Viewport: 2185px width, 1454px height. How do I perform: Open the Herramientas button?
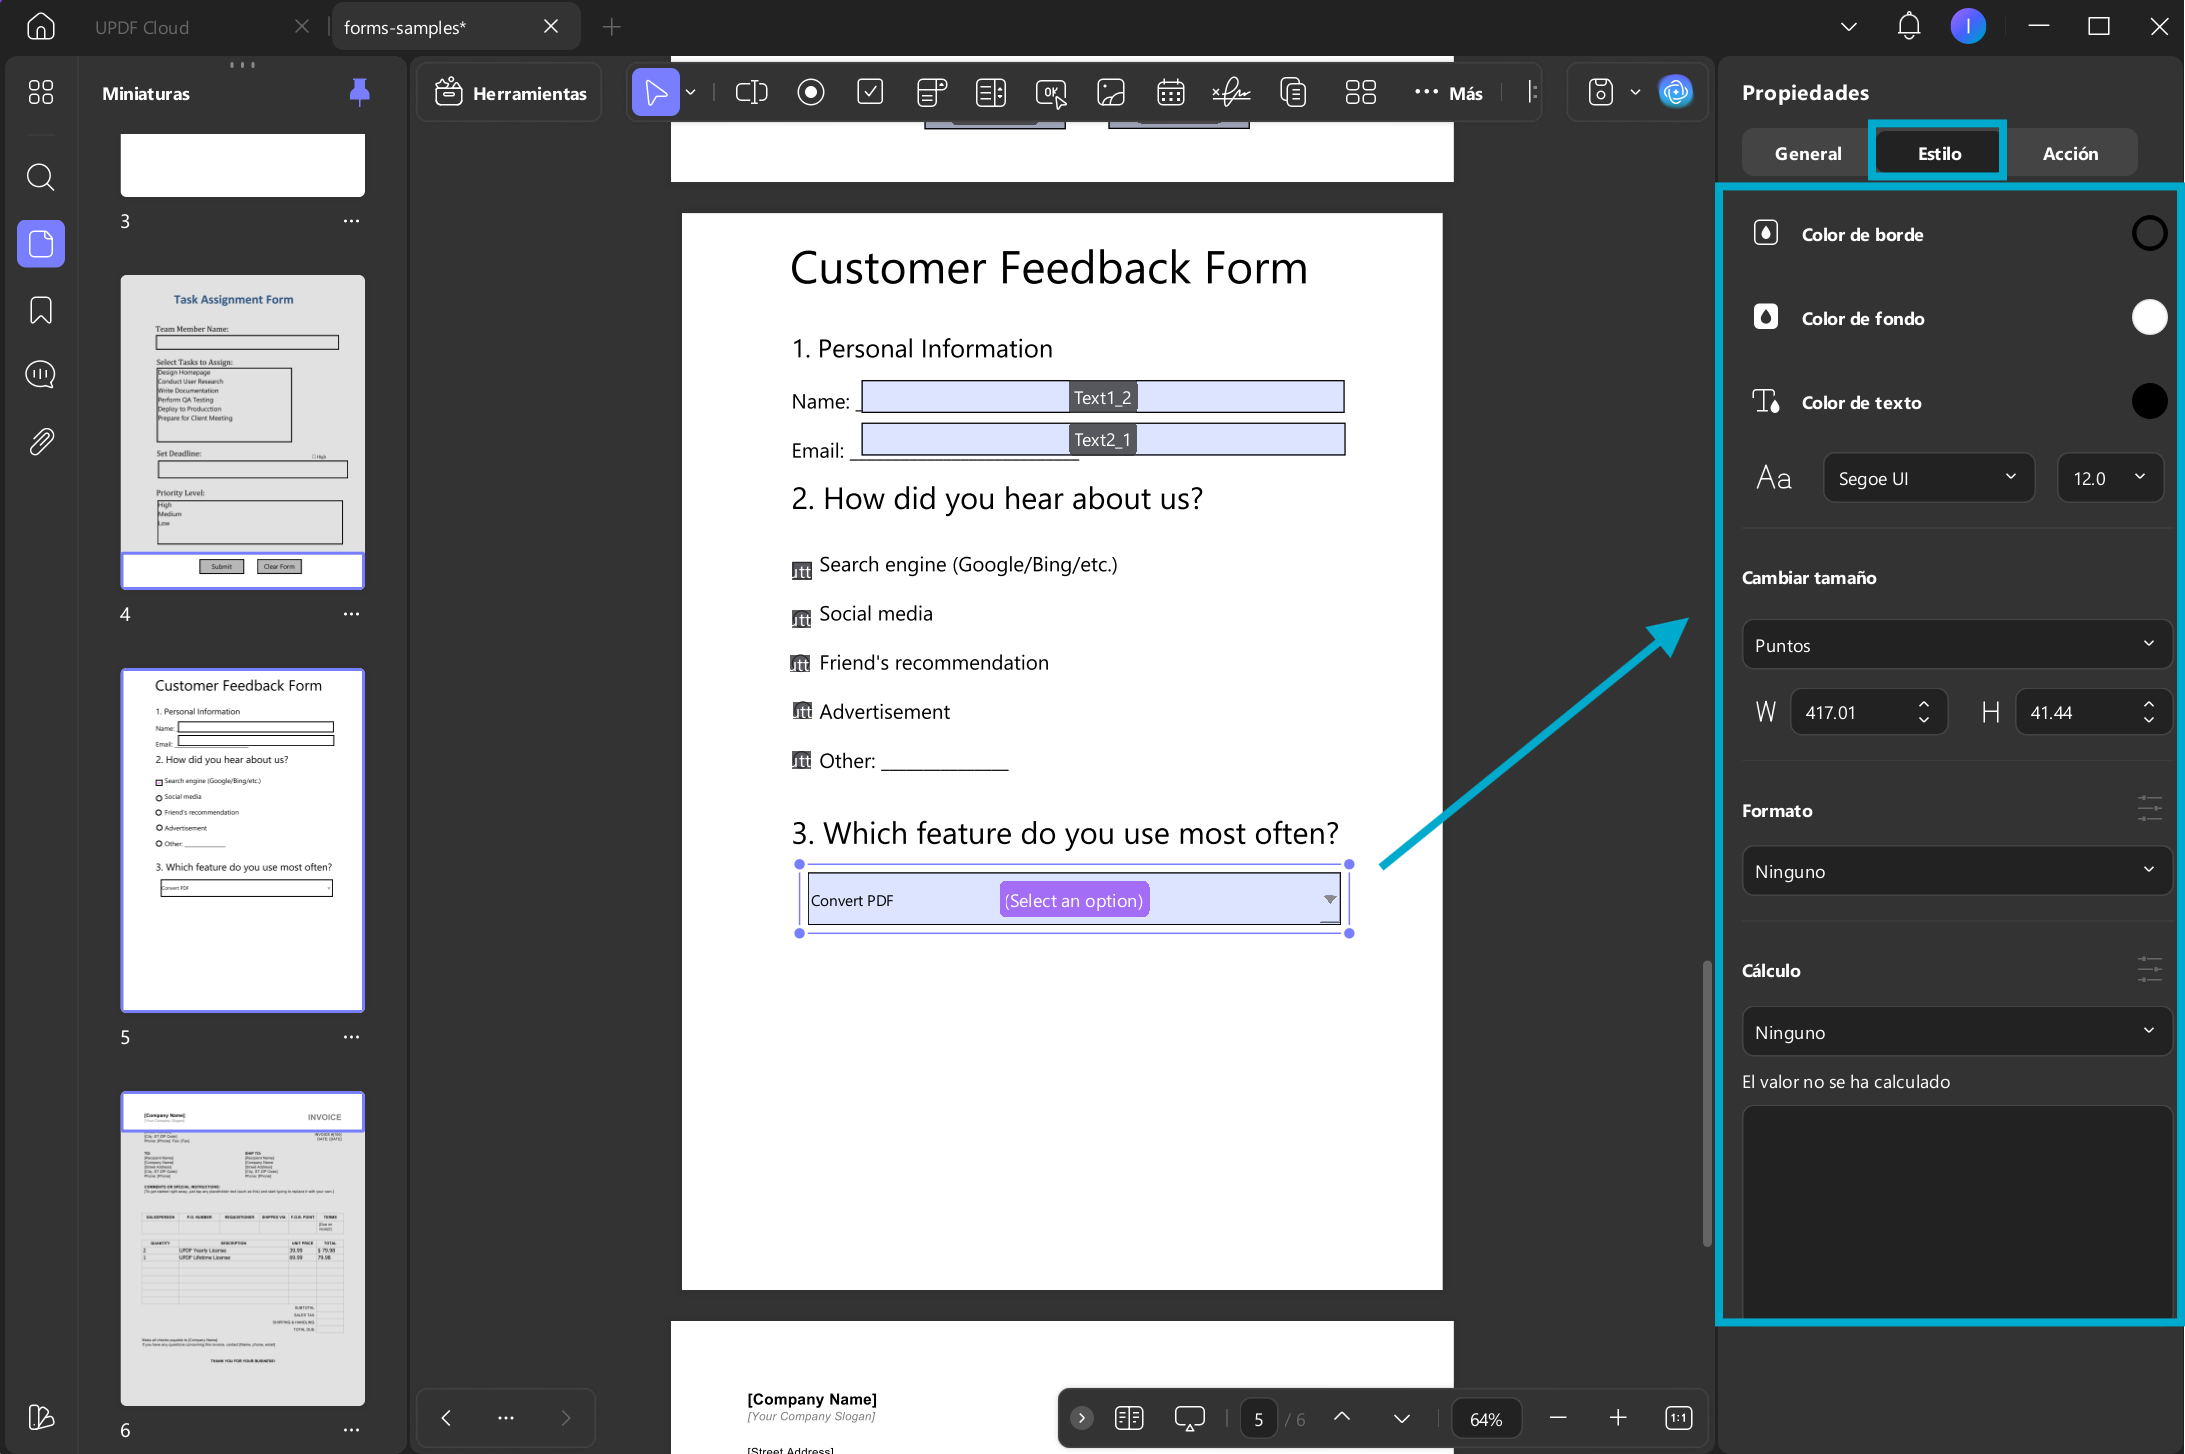(510, 93)
